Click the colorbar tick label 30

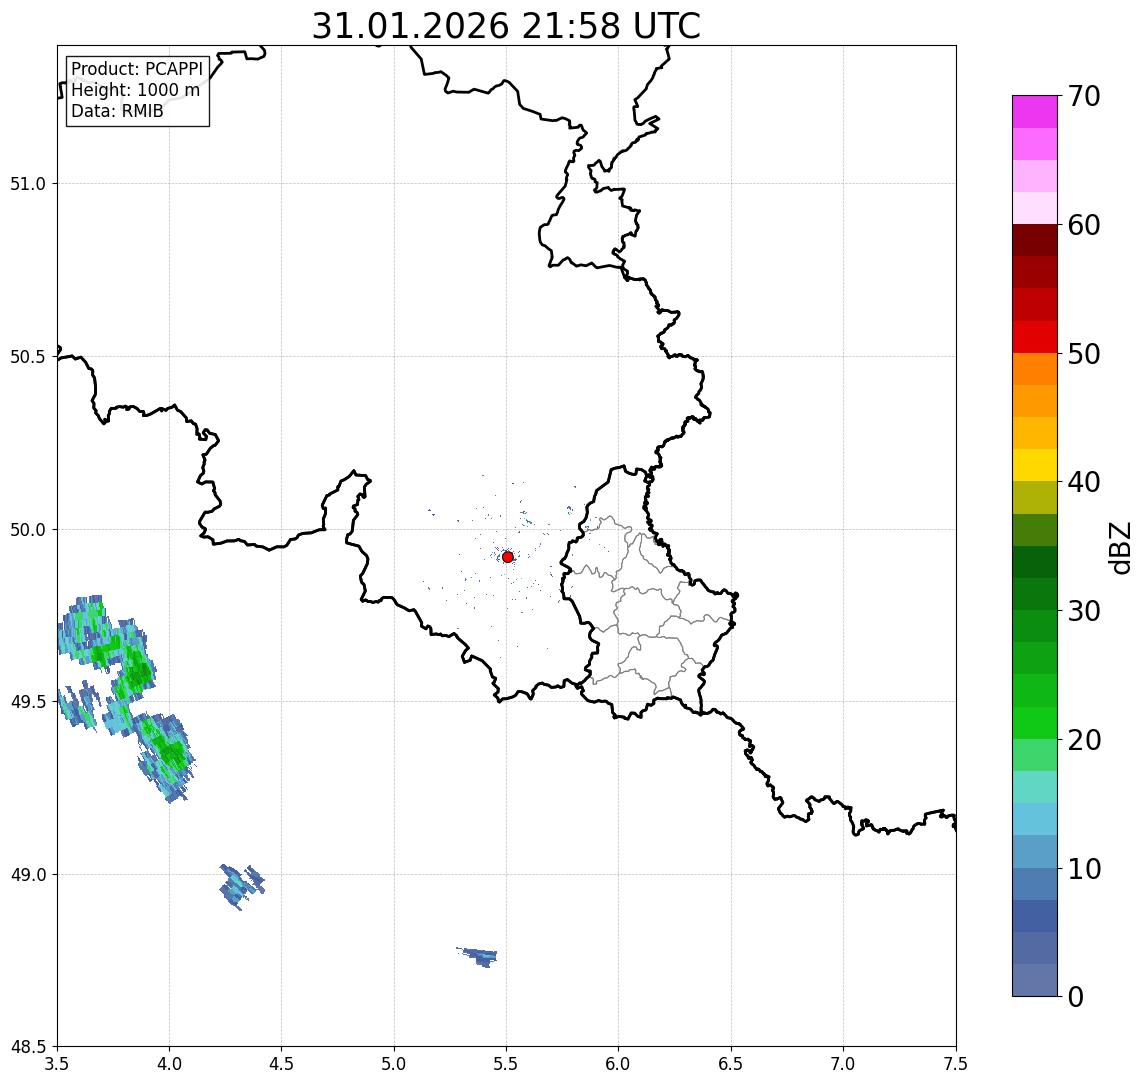point(1084,611)
